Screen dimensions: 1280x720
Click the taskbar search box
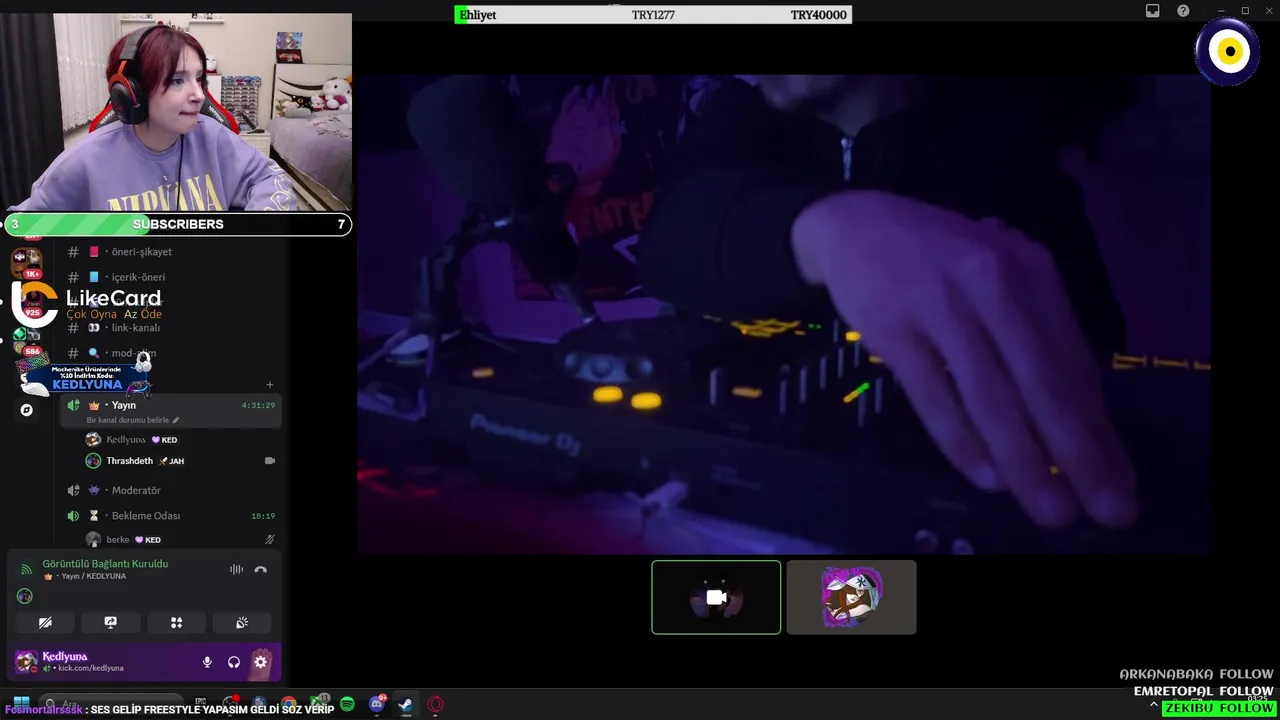[x=110, y=704]
